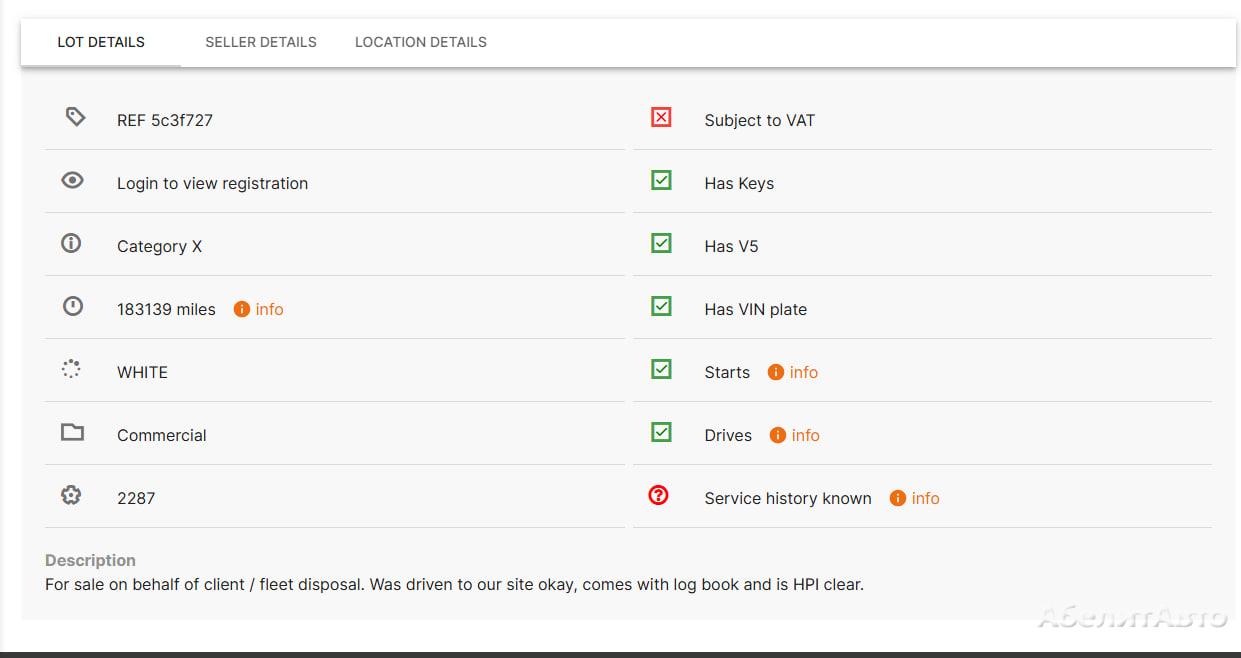Click the folder icon beside Commercial
Image resolution: width=1241 pixels, height=658 pixels.
[72, 433]
